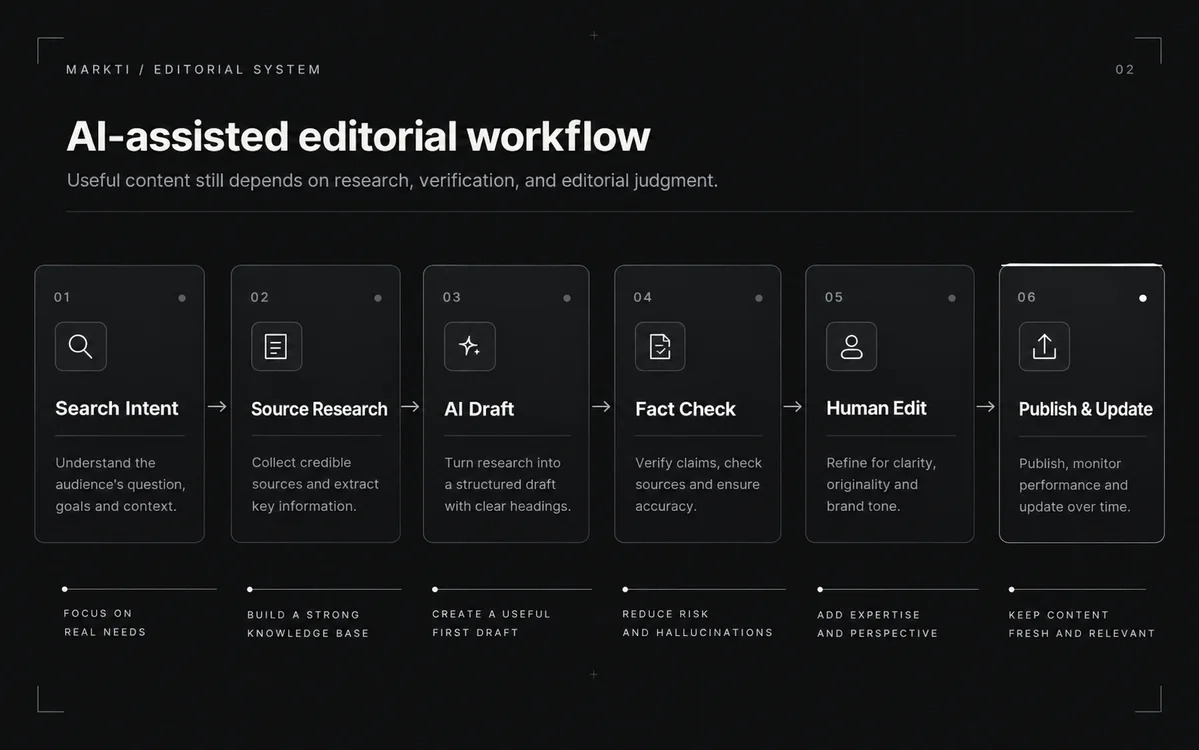Click the 'ADD EXPERTISE AND PERSPECTIVE' caption
This screenshot has height=750, width=1199.
pyautogui.click(x=877, y=624)
